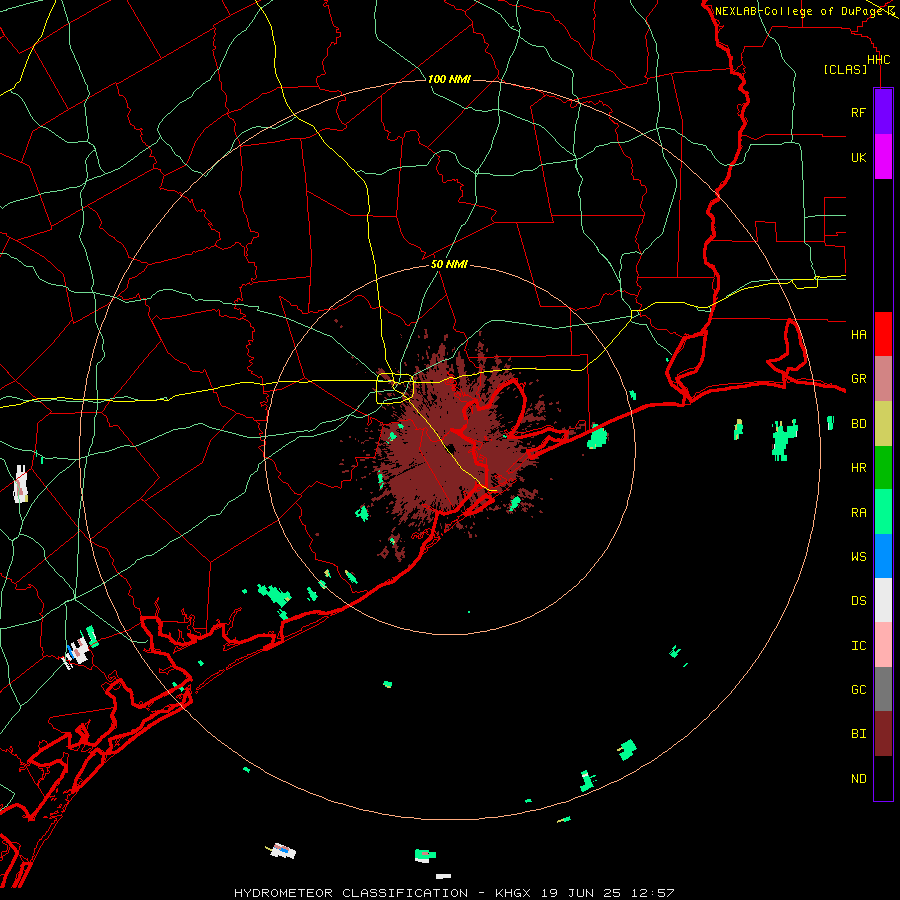The image size is (900, 900).
Task: Click the 'KHGX' station ID text
Action: [x=513, y=893]
